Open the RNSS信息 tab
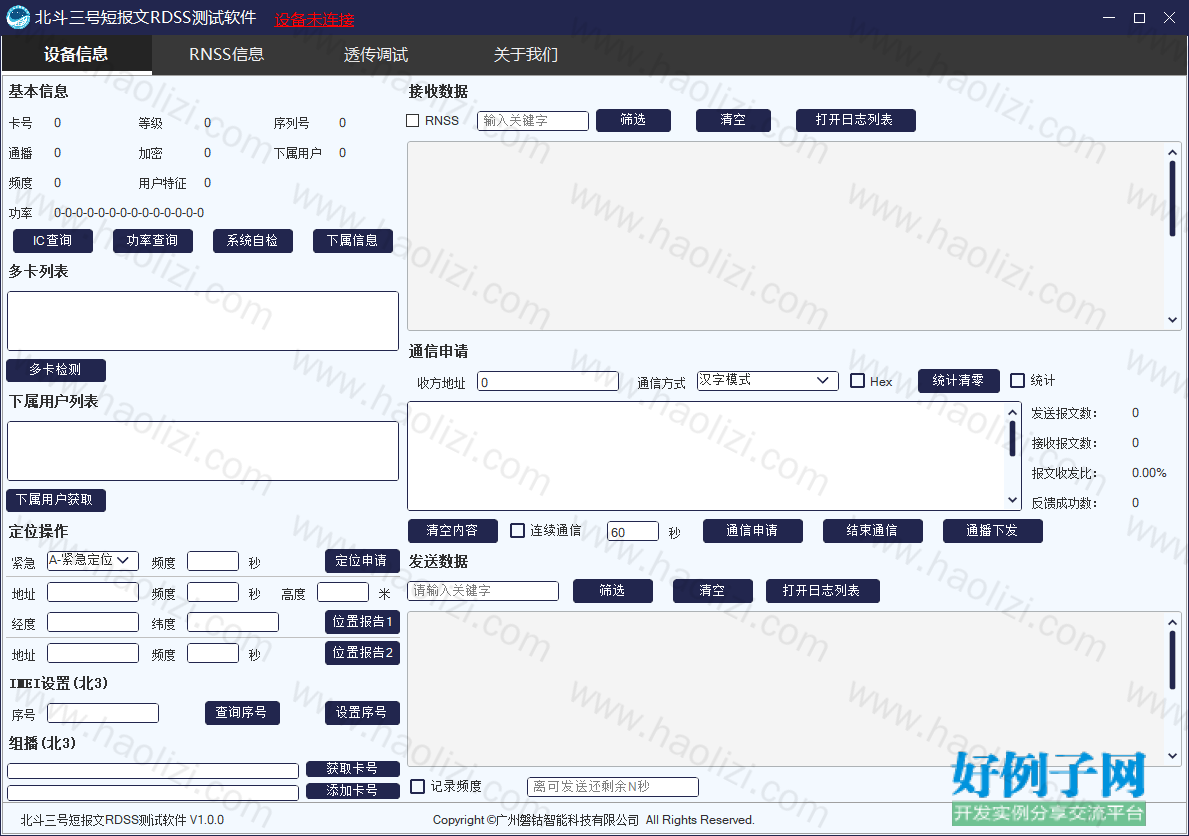This screenshot has height=836, width=1189. [x=226, y=55]
